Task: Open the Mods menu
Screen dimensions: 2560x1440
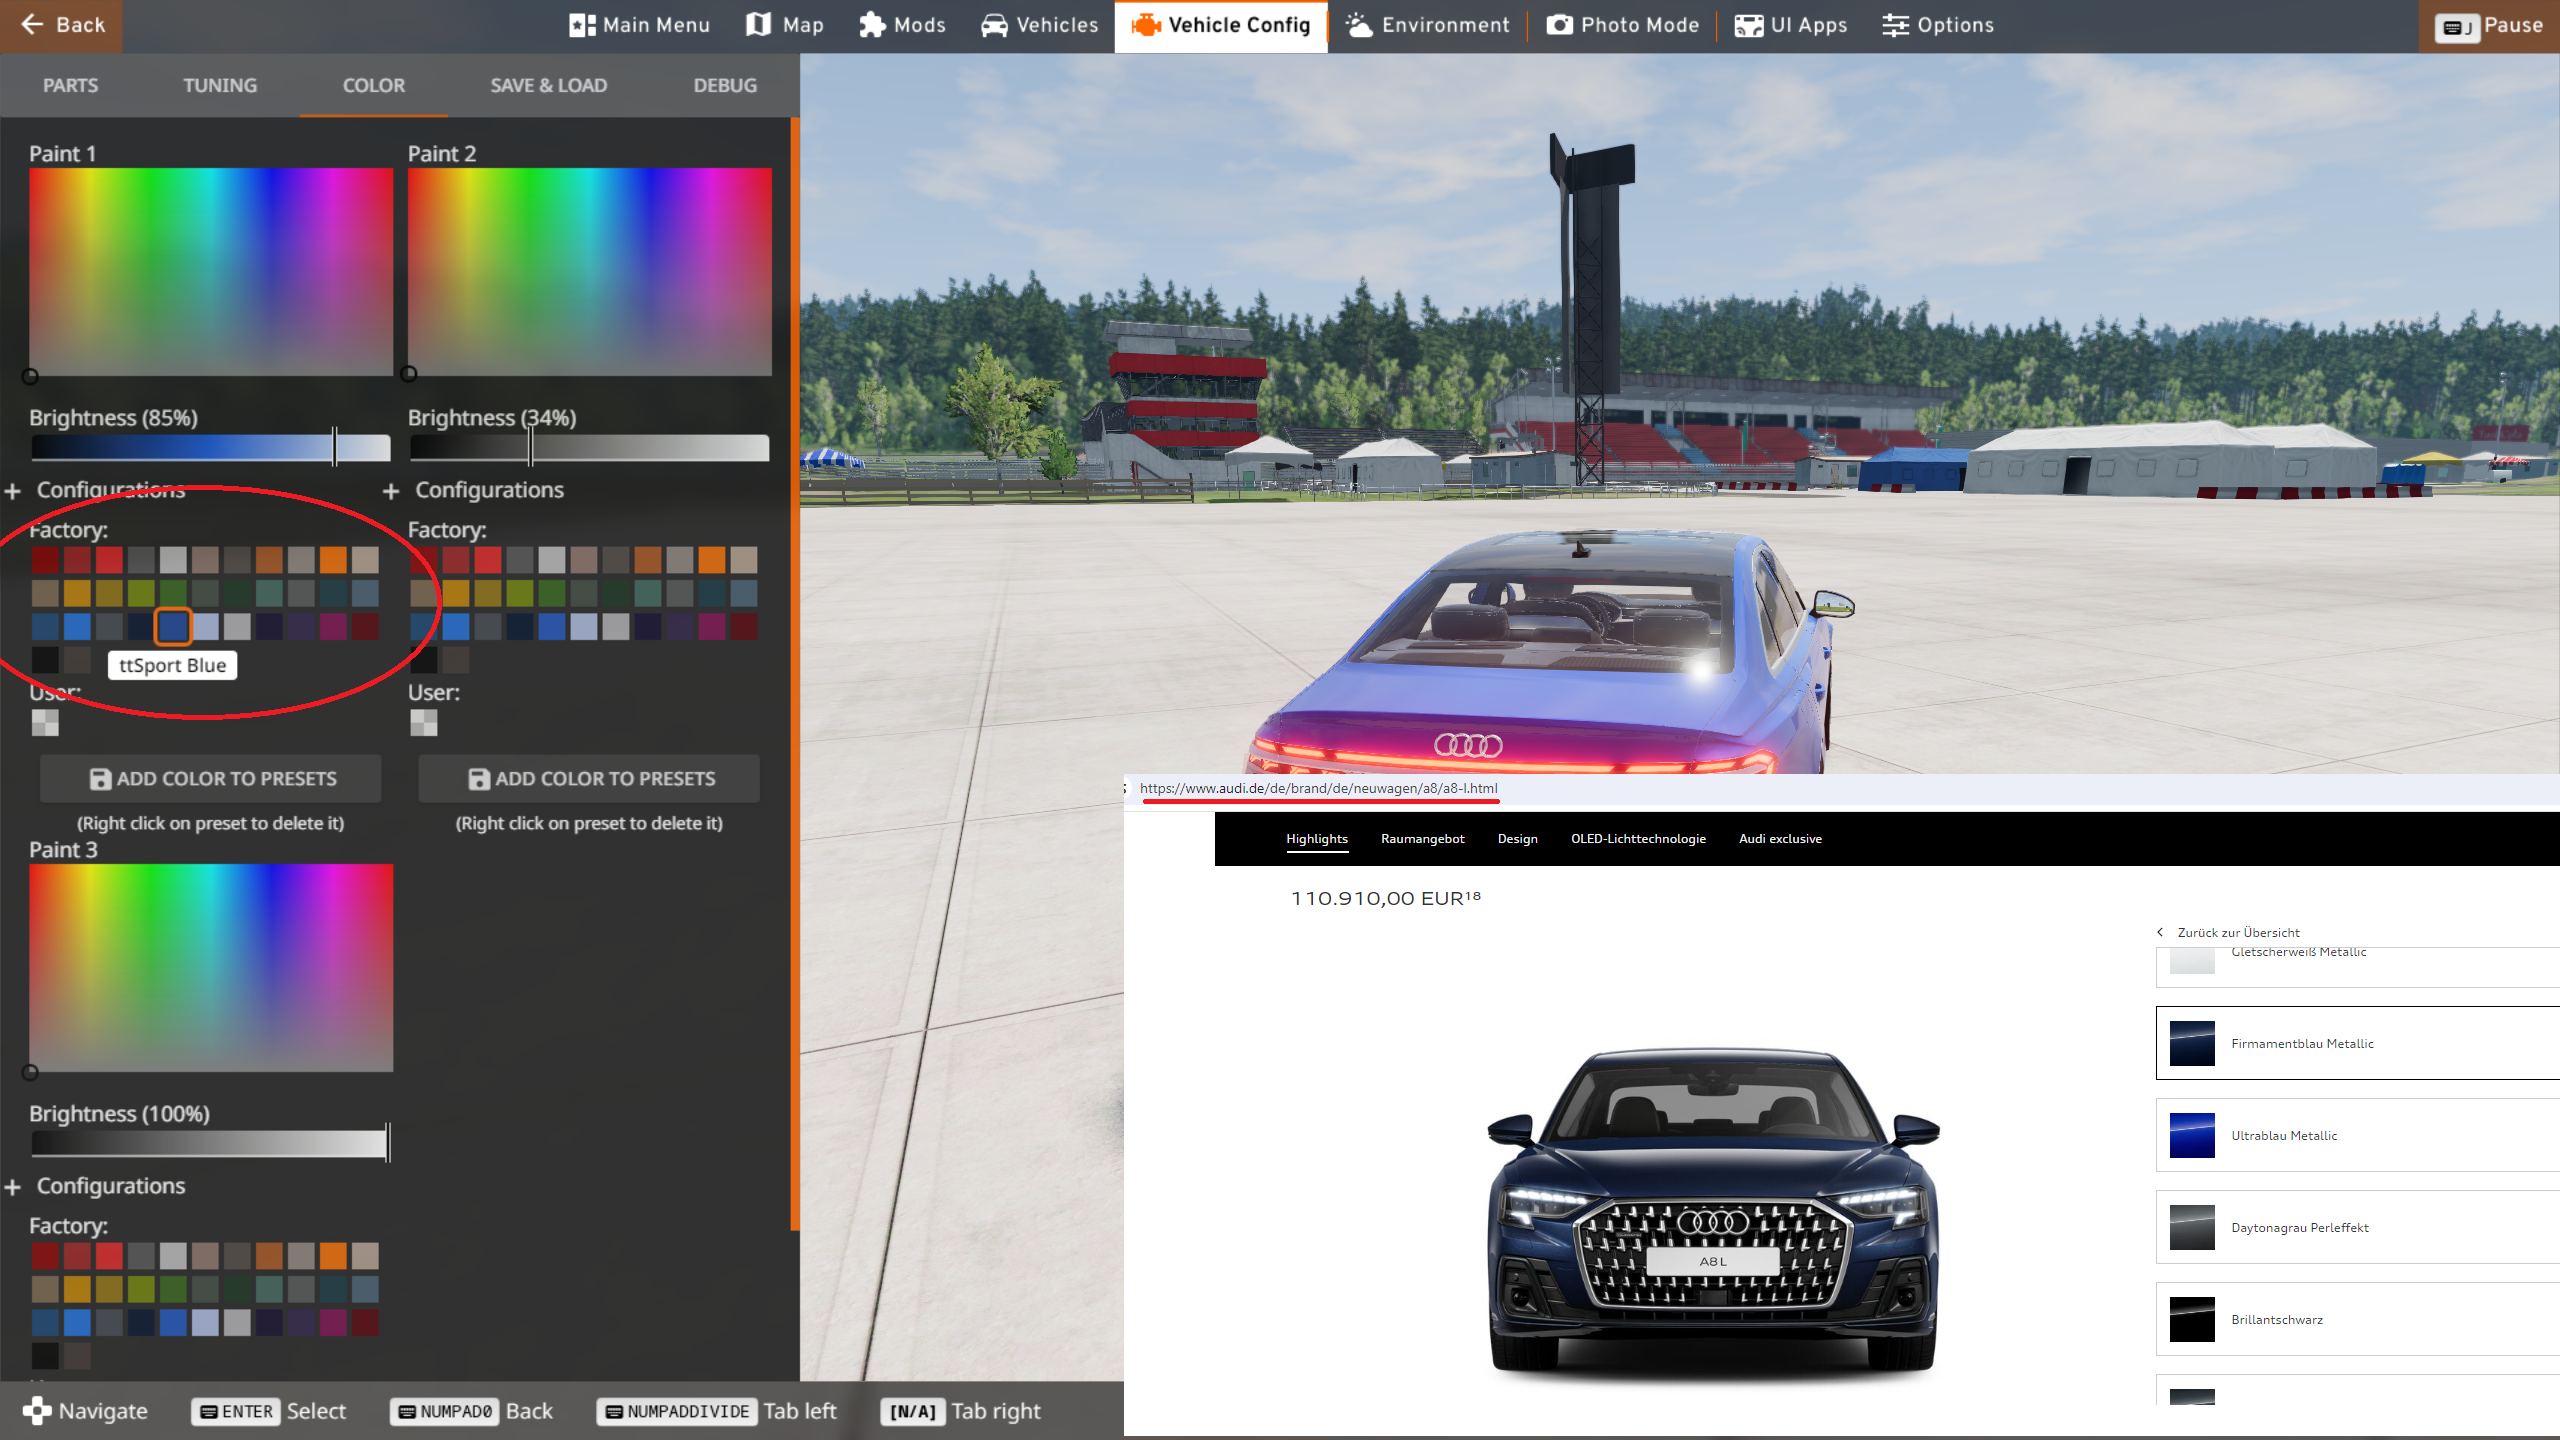Action: (x=902, y=25)
